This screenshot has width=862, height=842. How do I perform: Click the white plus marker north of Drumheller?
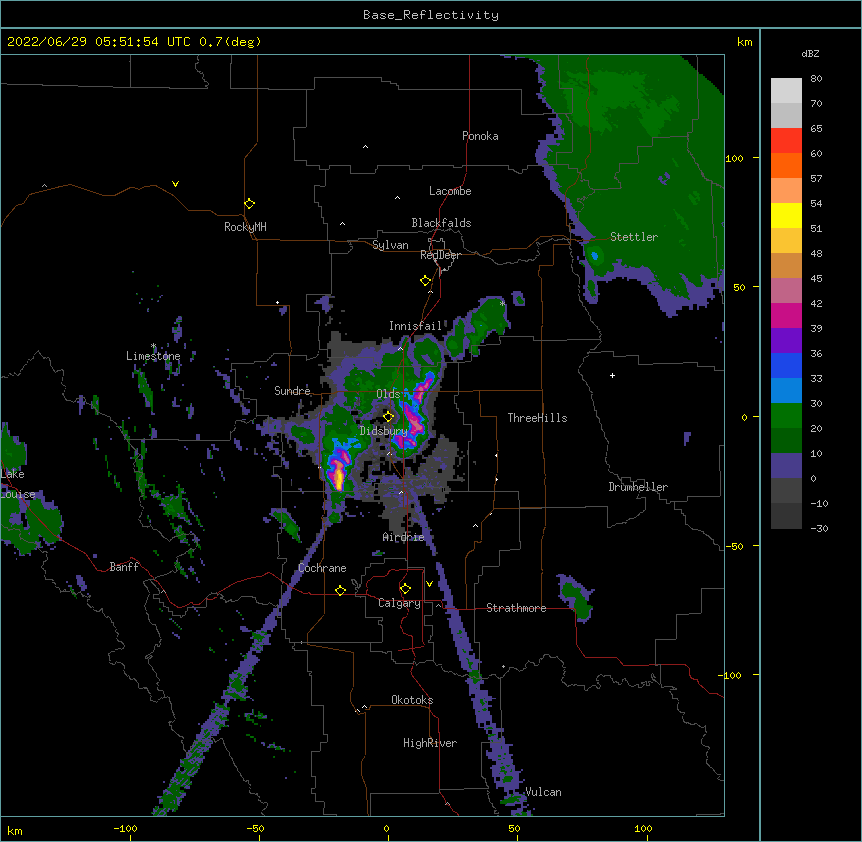[612, 375]
